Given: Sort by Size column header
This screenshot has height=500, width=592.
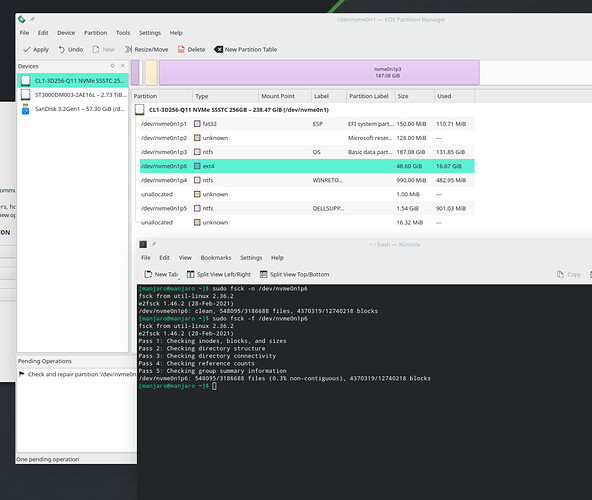Looking at the screenshot, I should (415, 96).
